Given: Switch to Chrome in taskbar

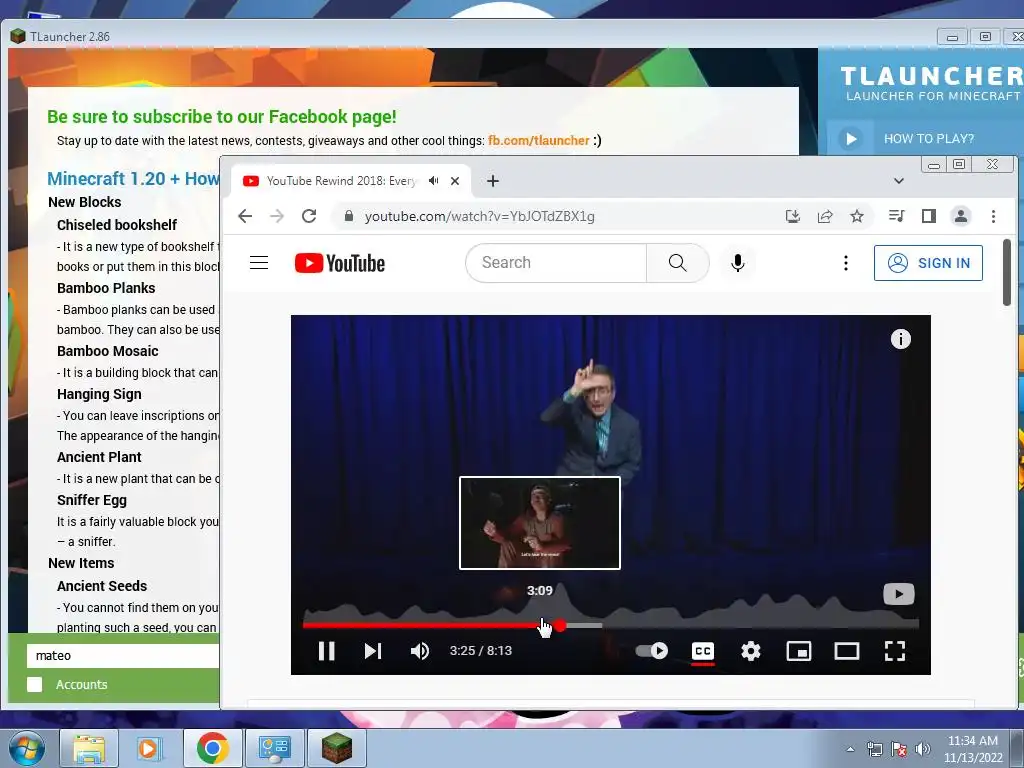Looking at the screenshot, I should tap(212, 748).
